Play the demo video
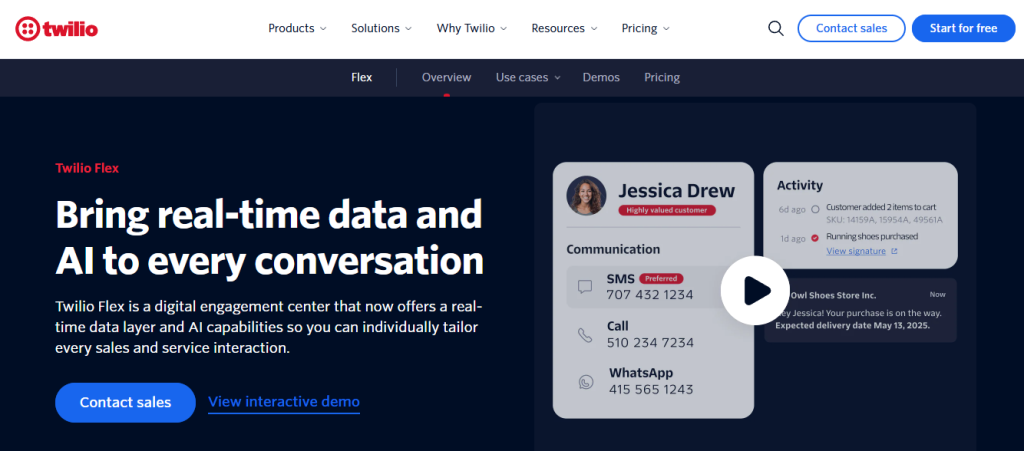Viewport: 1024px width, 451px height. tap(756, 291)
